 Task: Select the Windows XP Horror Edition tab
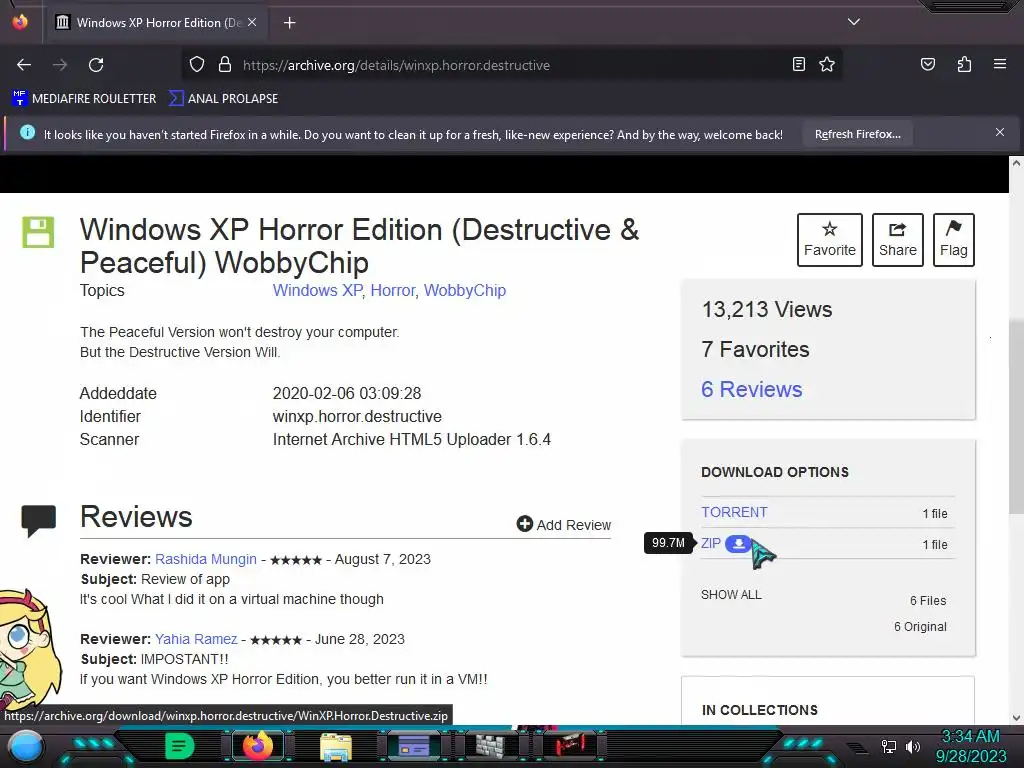click(x=155, y=23)
